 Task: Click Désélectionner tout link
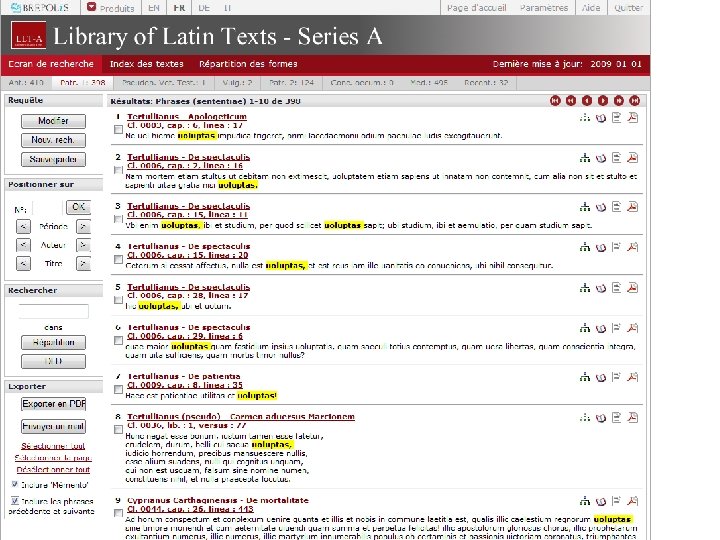[53, 469]
